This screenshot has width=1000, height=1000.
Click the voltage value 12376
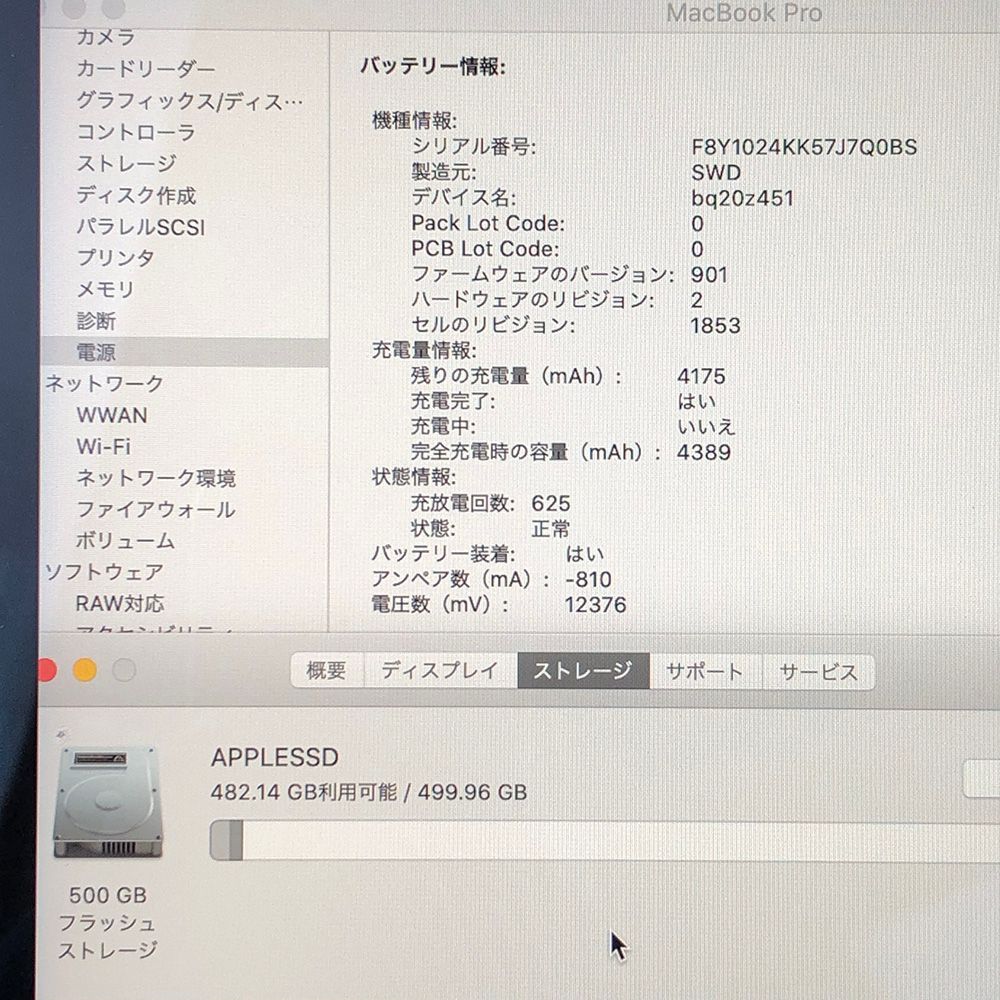click(596, 605)
